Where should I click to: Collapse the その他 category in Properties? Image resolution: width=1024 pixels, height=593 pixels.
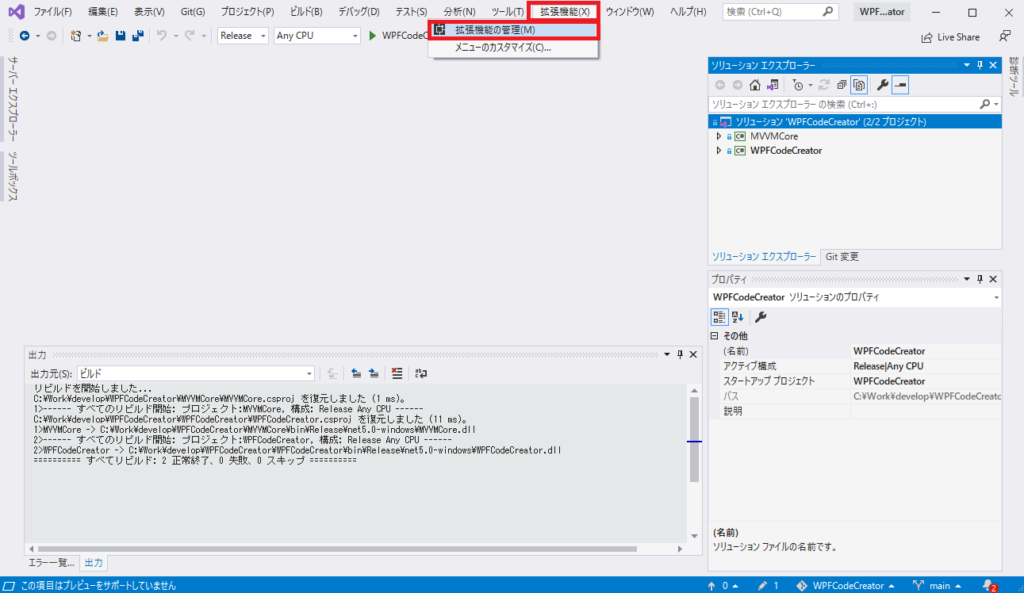714,336
